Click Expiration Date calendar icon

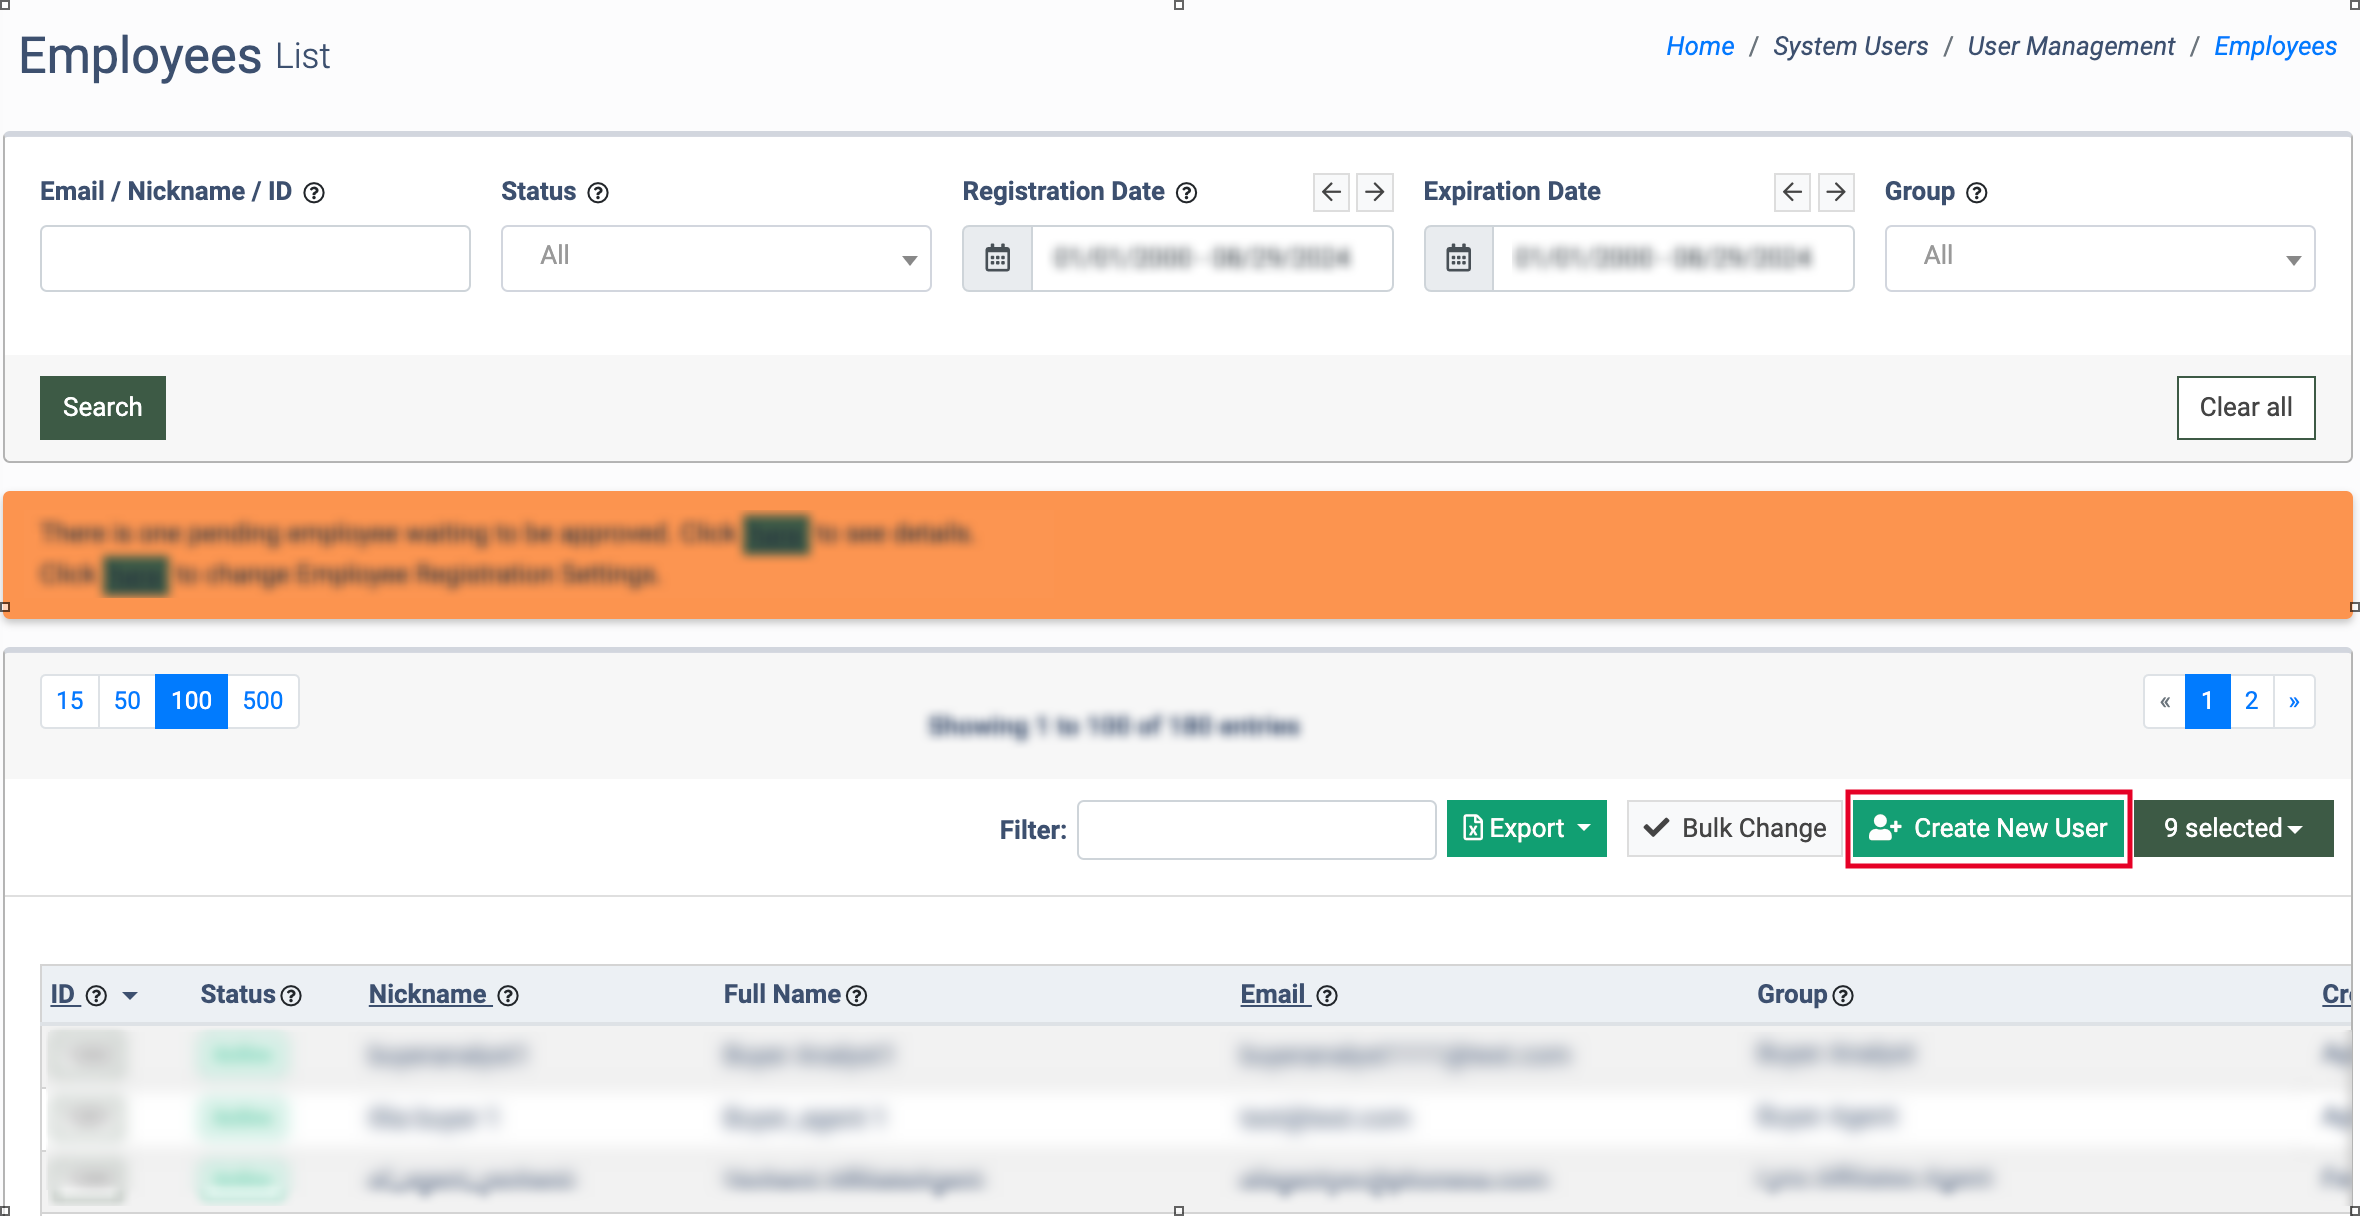tap(1458, 258)
